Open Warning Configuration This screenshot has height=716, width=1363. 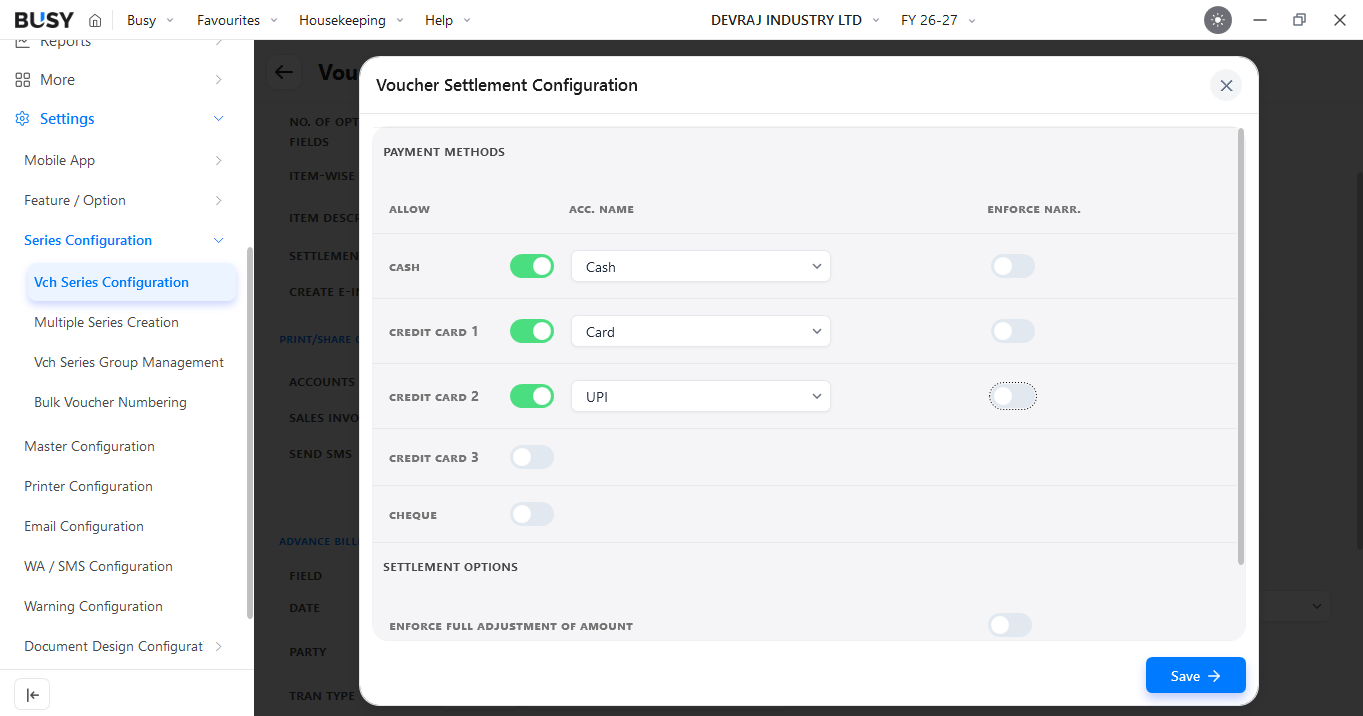[x=93, y=606]
